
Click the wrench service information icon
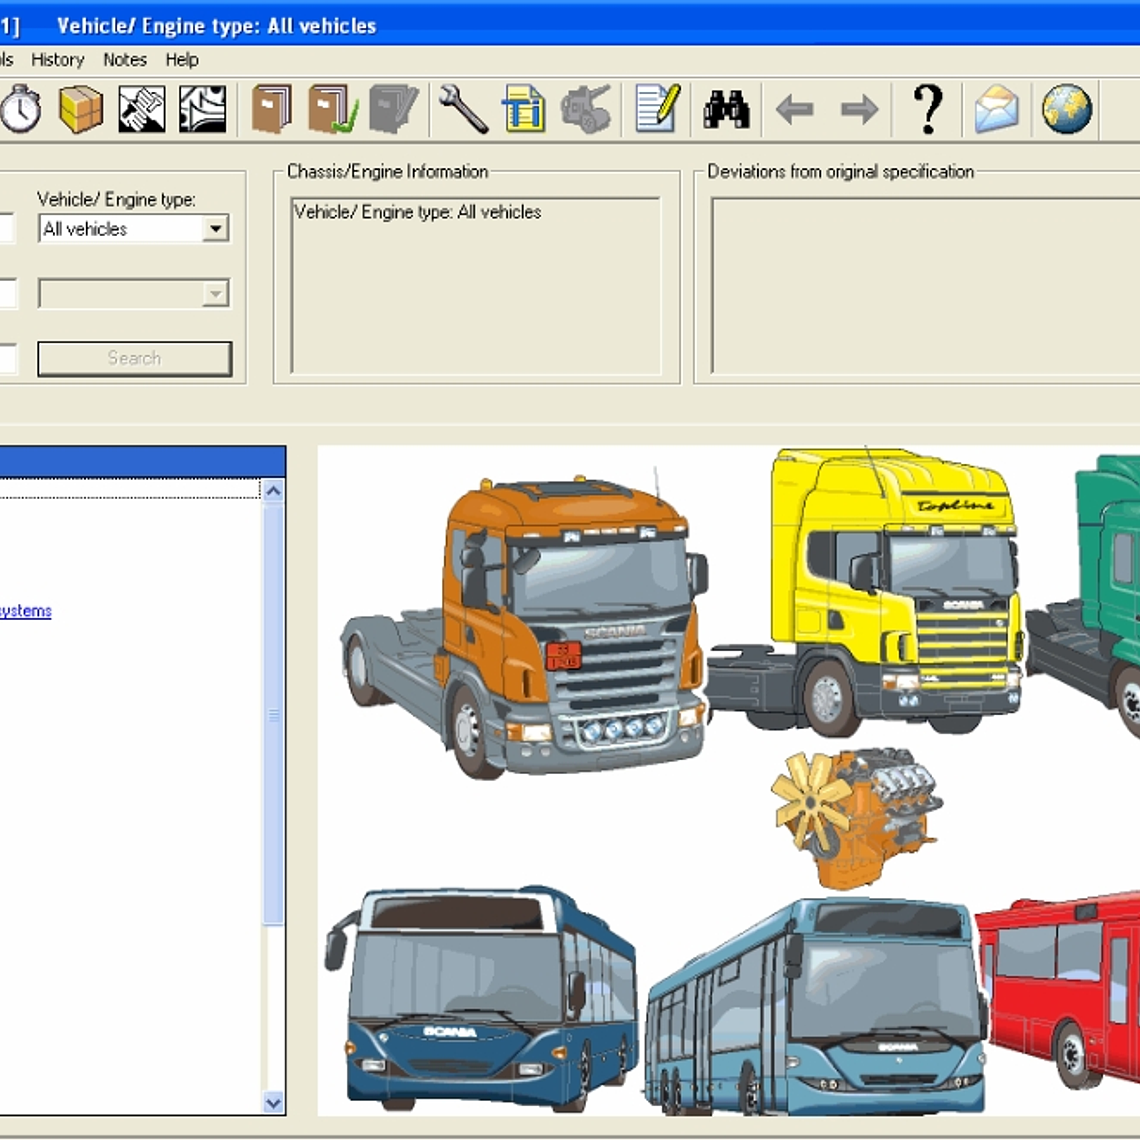461,108
